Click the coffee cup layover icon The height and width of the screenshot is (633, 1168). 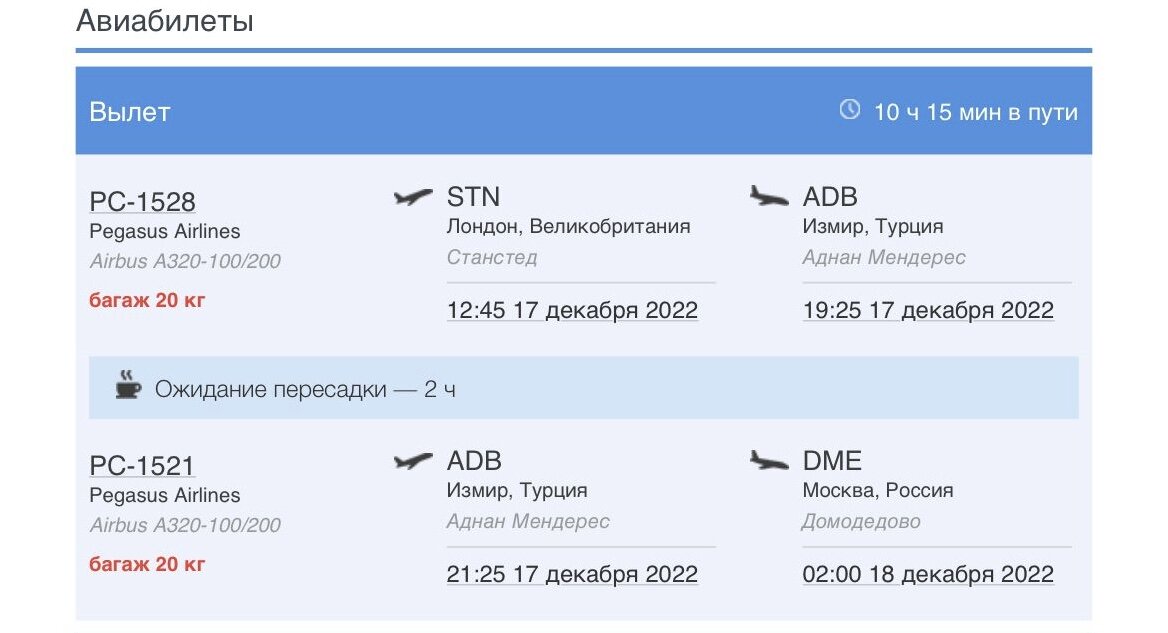128,387
